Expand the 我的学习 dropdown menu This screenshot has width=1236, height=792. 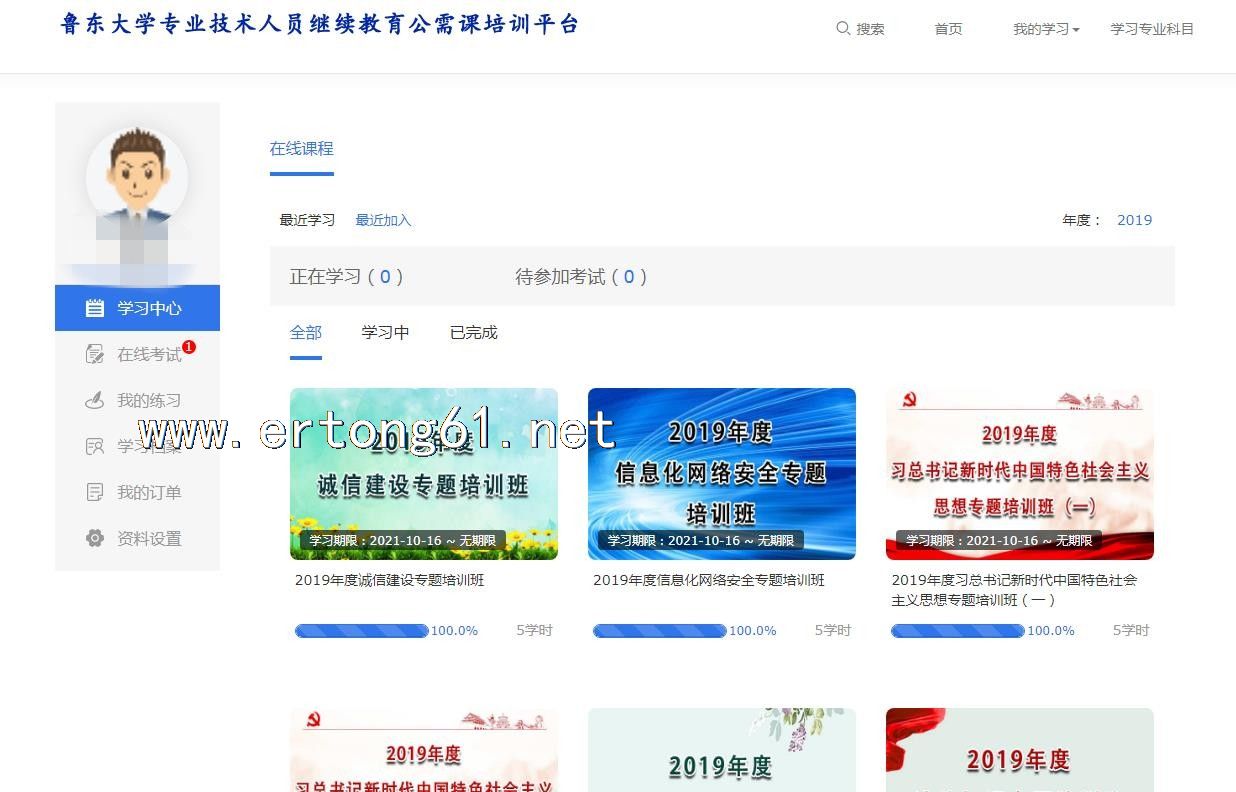tap(1045, 29)
